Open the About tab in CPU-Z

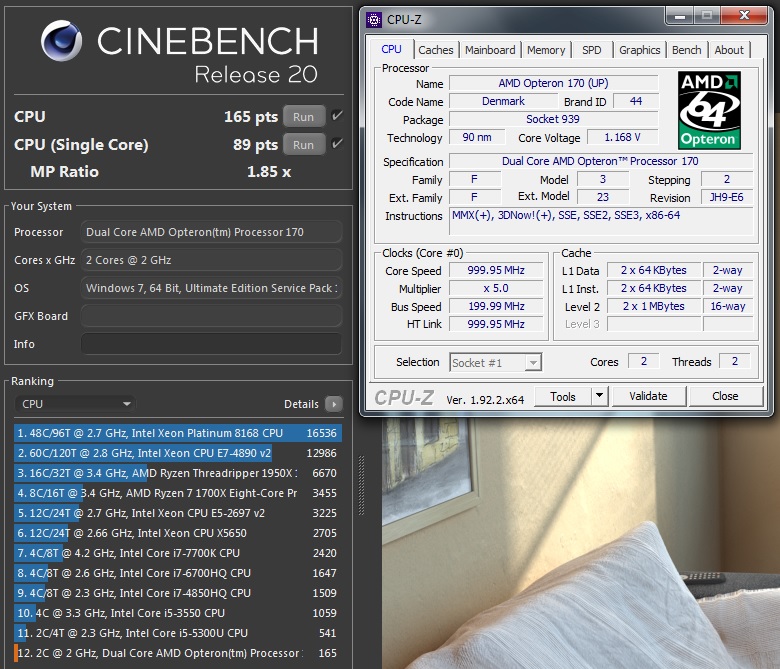click(729, 50)
